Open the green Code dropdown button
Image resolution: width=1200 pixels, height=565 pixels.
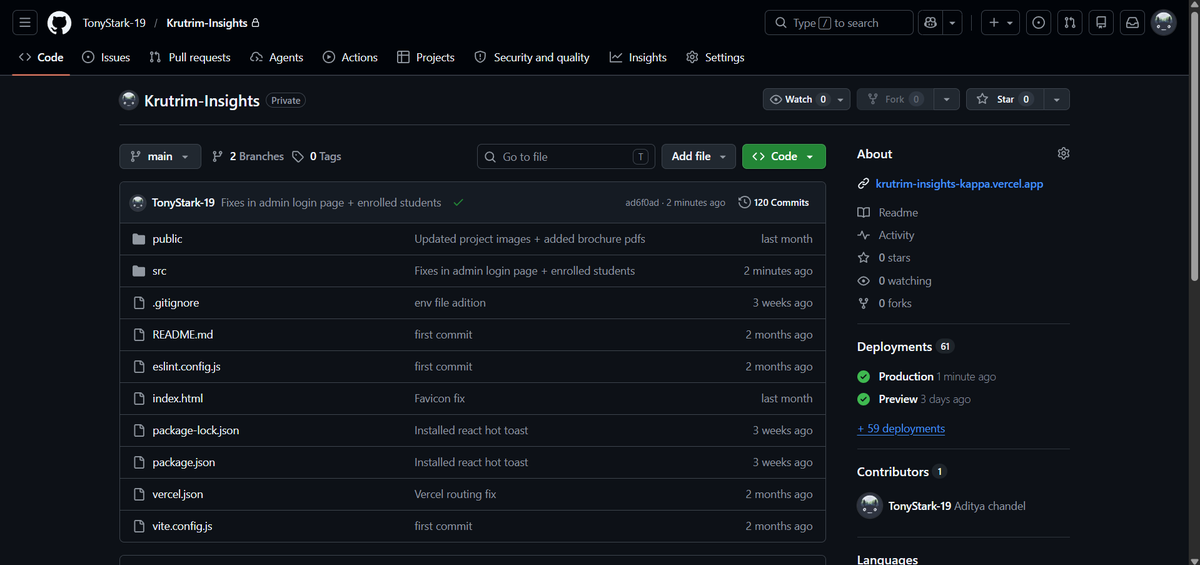pos(784,156)
